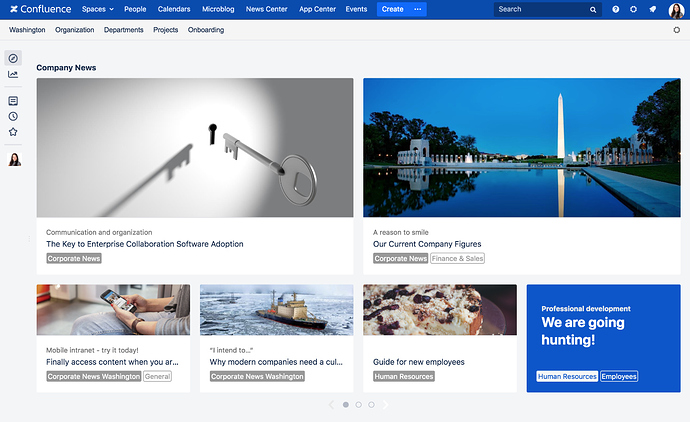Expand the Spaces dropdown menu

[x=97, y=9]
